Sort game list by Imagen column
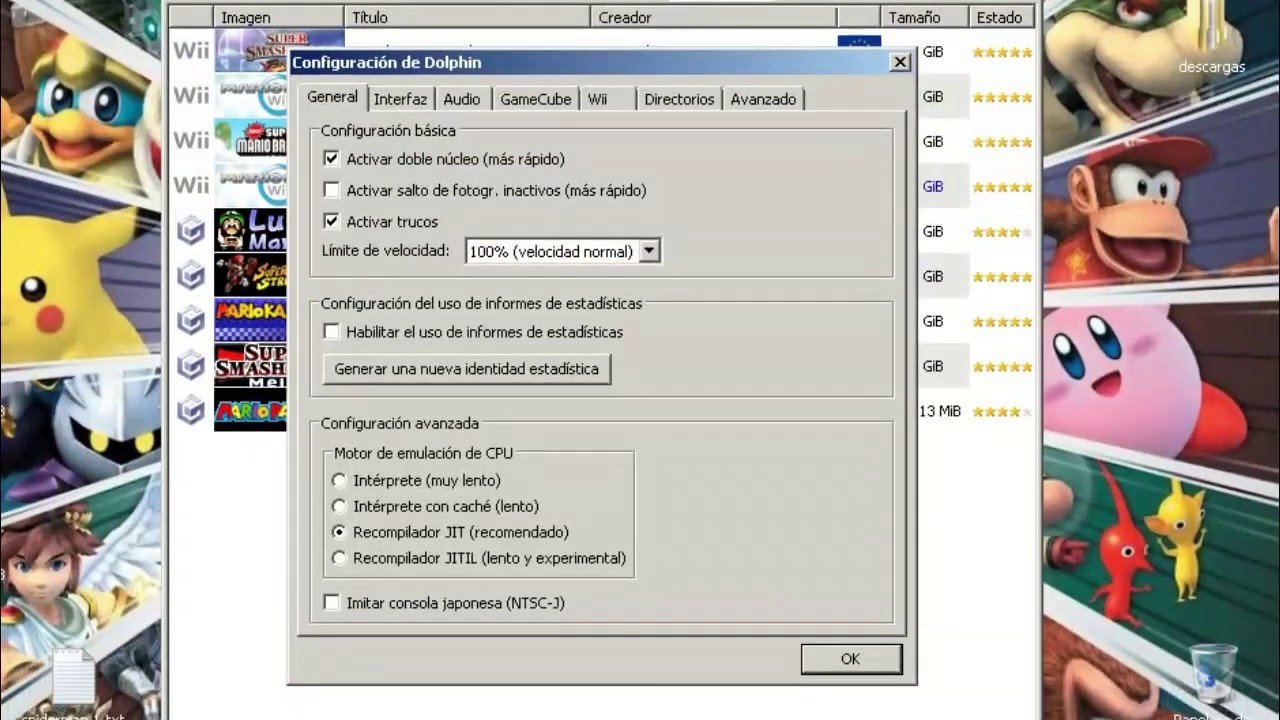The image size is (1280, 720). (279, 17)
